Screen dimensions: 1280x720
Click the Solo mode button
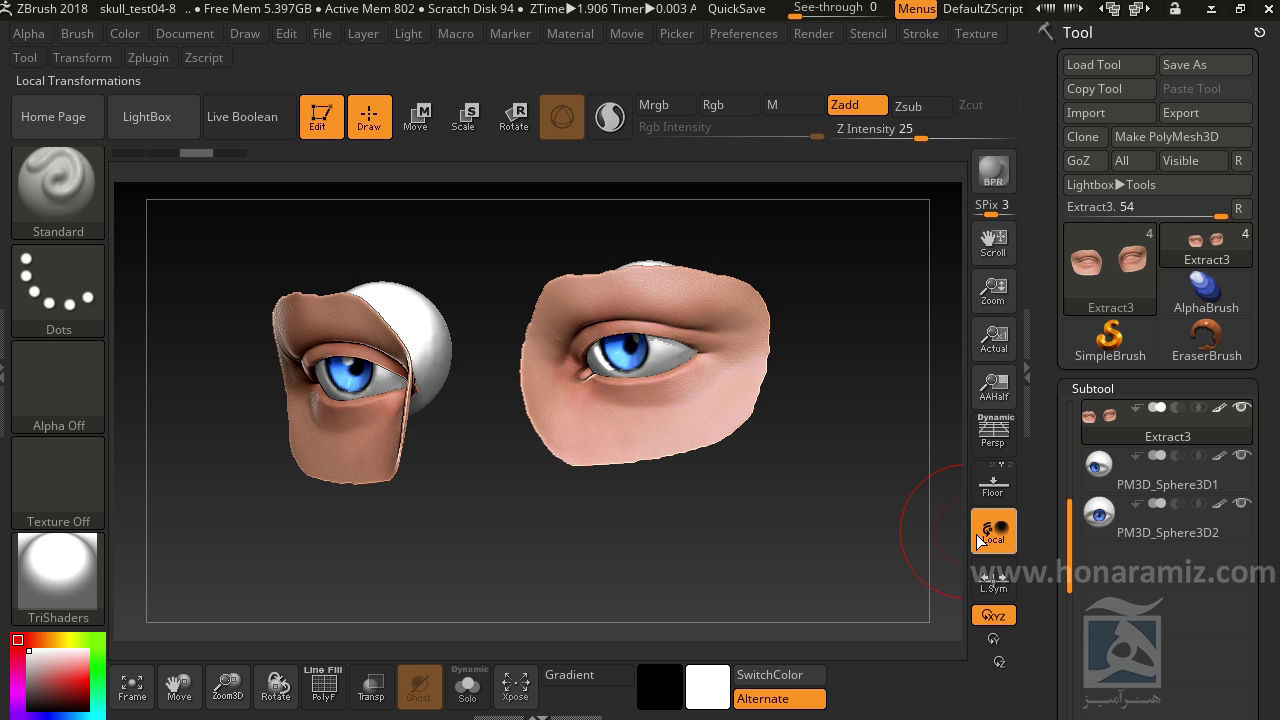point(467,687)
